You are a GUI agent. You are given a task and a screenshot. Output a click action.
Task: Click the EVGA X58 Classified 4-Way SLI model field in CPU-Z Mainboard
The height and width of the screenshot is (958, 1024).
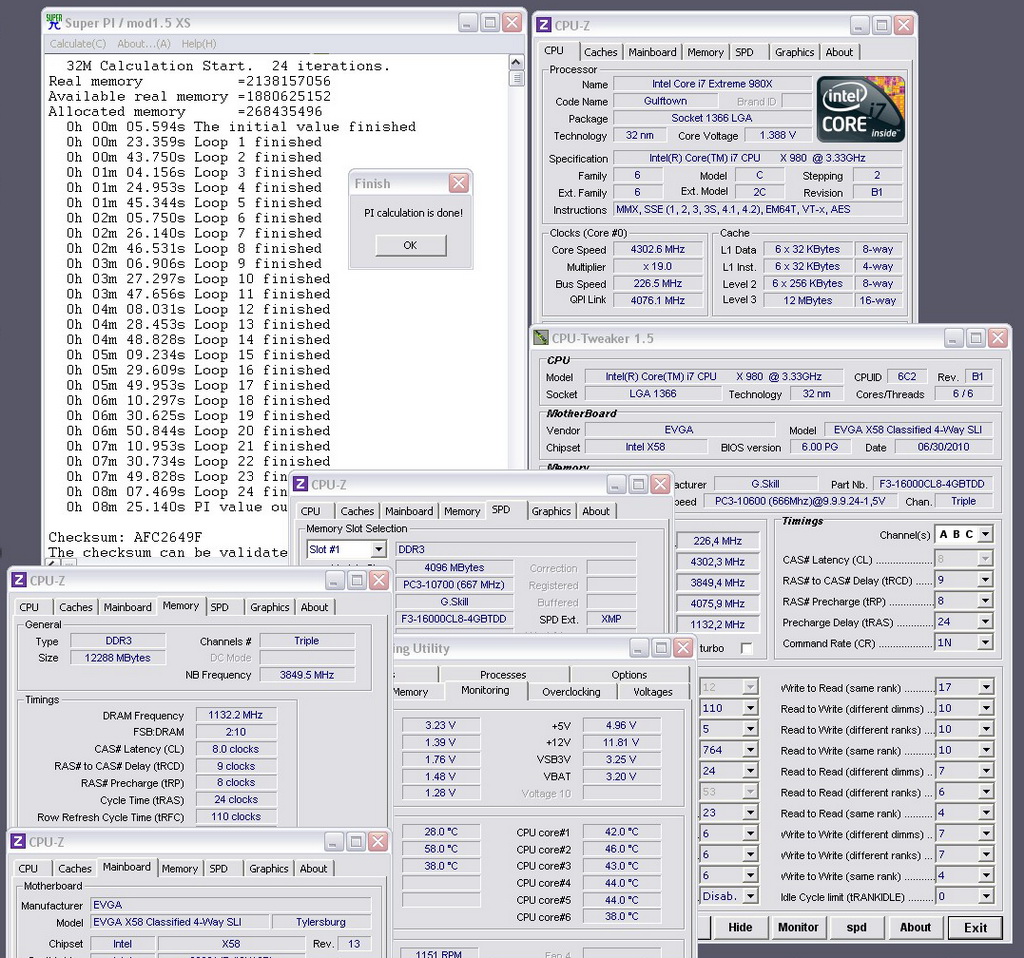click(x=180, y=922)
